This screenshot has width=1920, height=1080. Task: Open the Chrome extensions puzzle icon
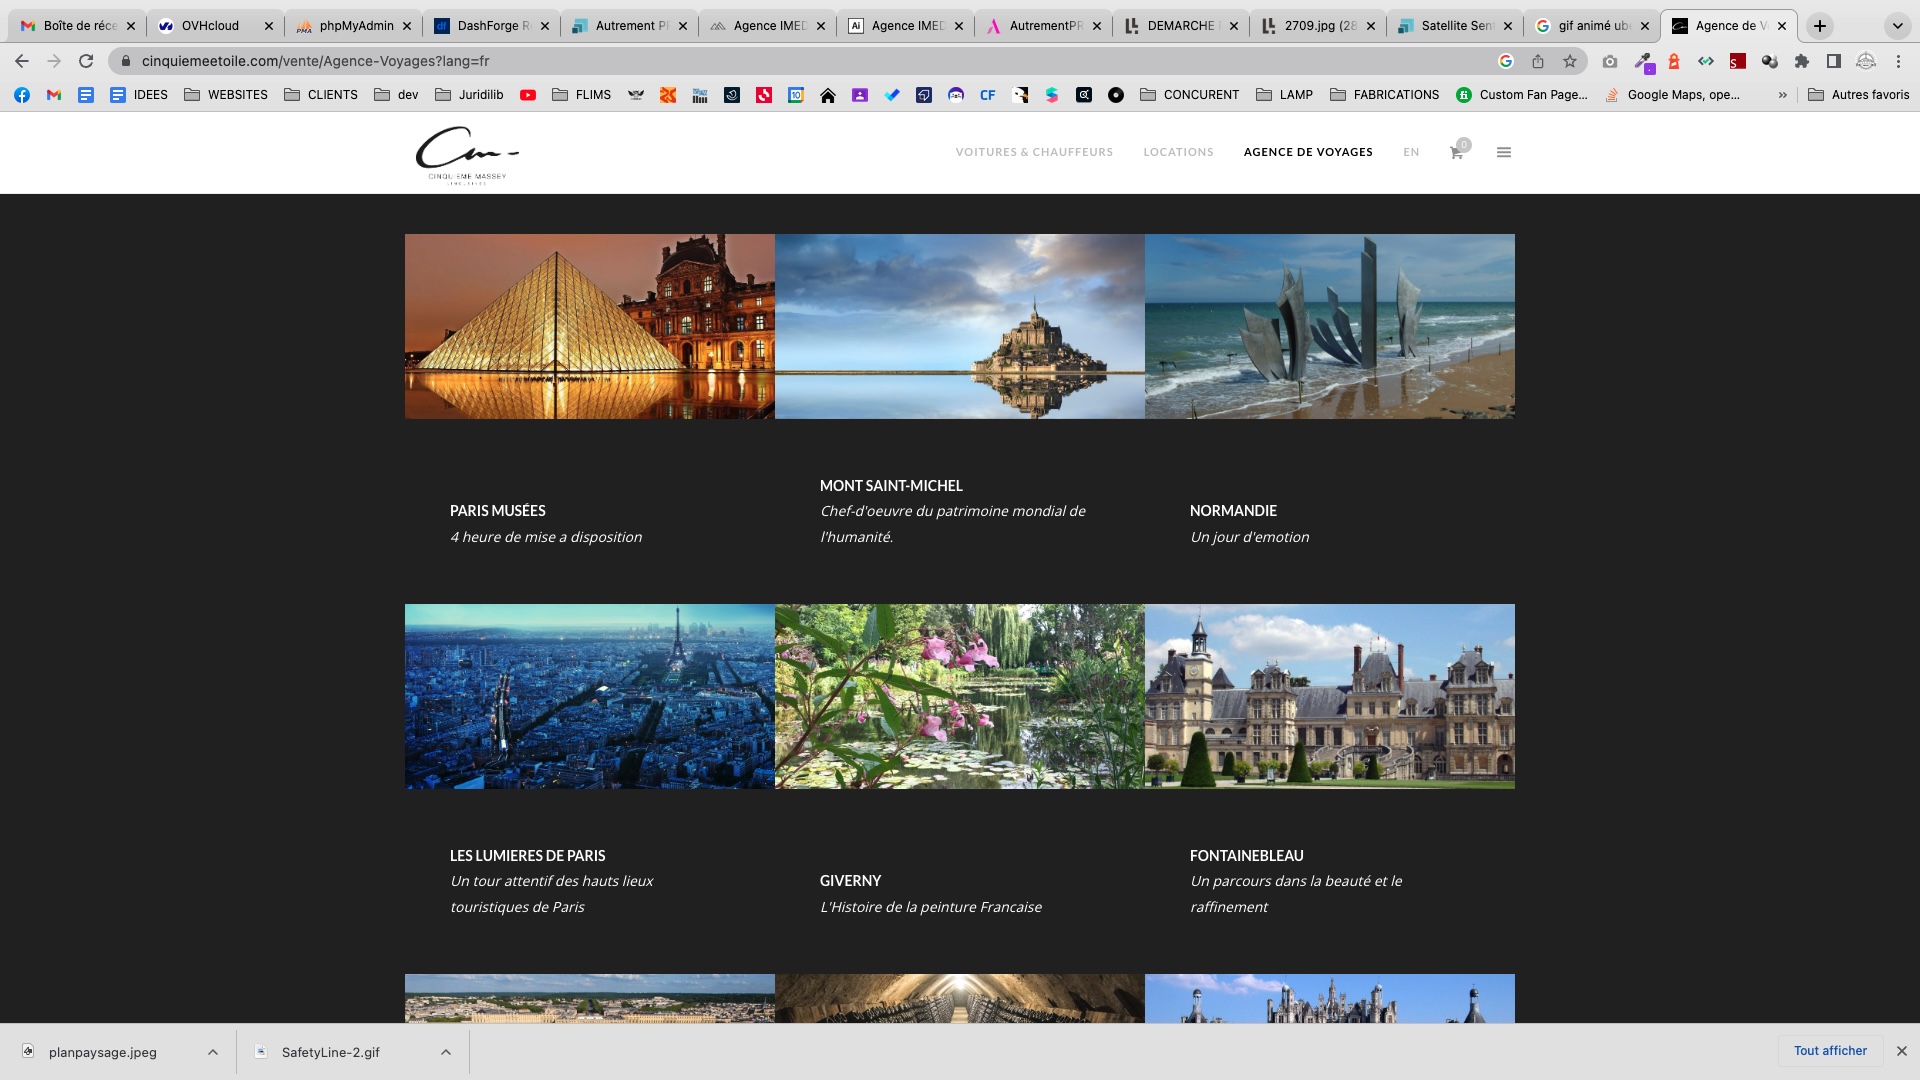[x=1802, y=61]
